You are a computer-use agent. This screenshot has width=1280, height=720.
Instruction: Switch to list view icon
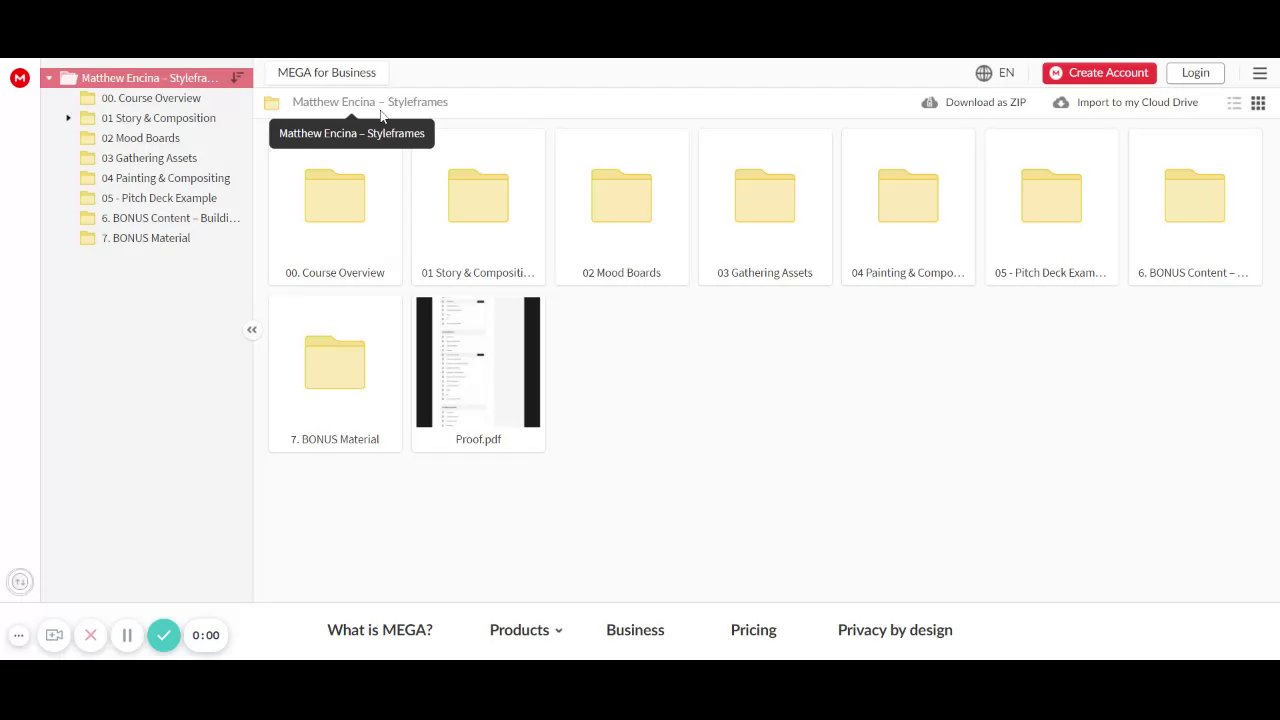[x=1234, y=103]
